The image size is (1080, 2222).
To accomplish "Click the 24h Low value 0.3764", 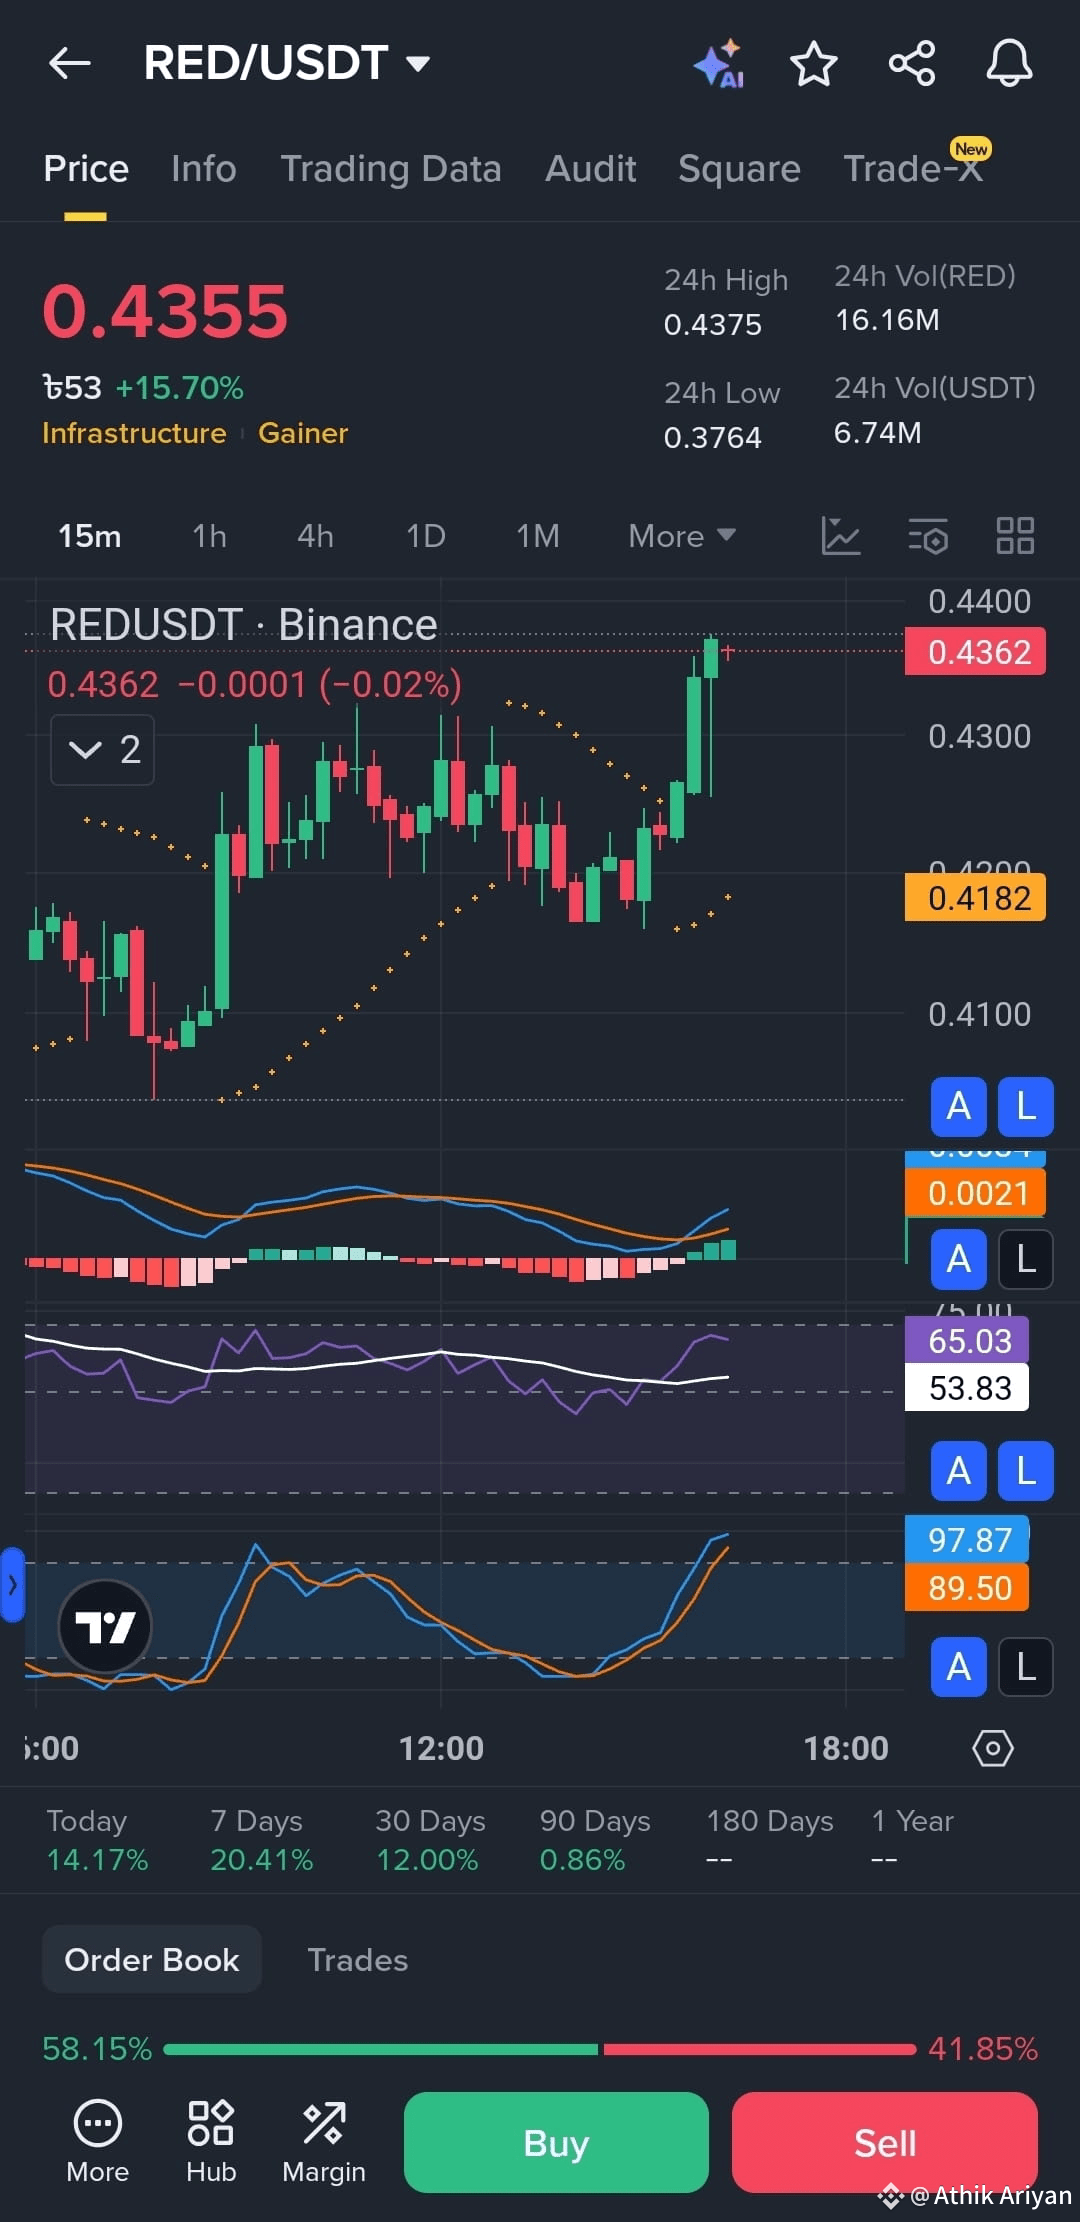I will tap(713, 438).
